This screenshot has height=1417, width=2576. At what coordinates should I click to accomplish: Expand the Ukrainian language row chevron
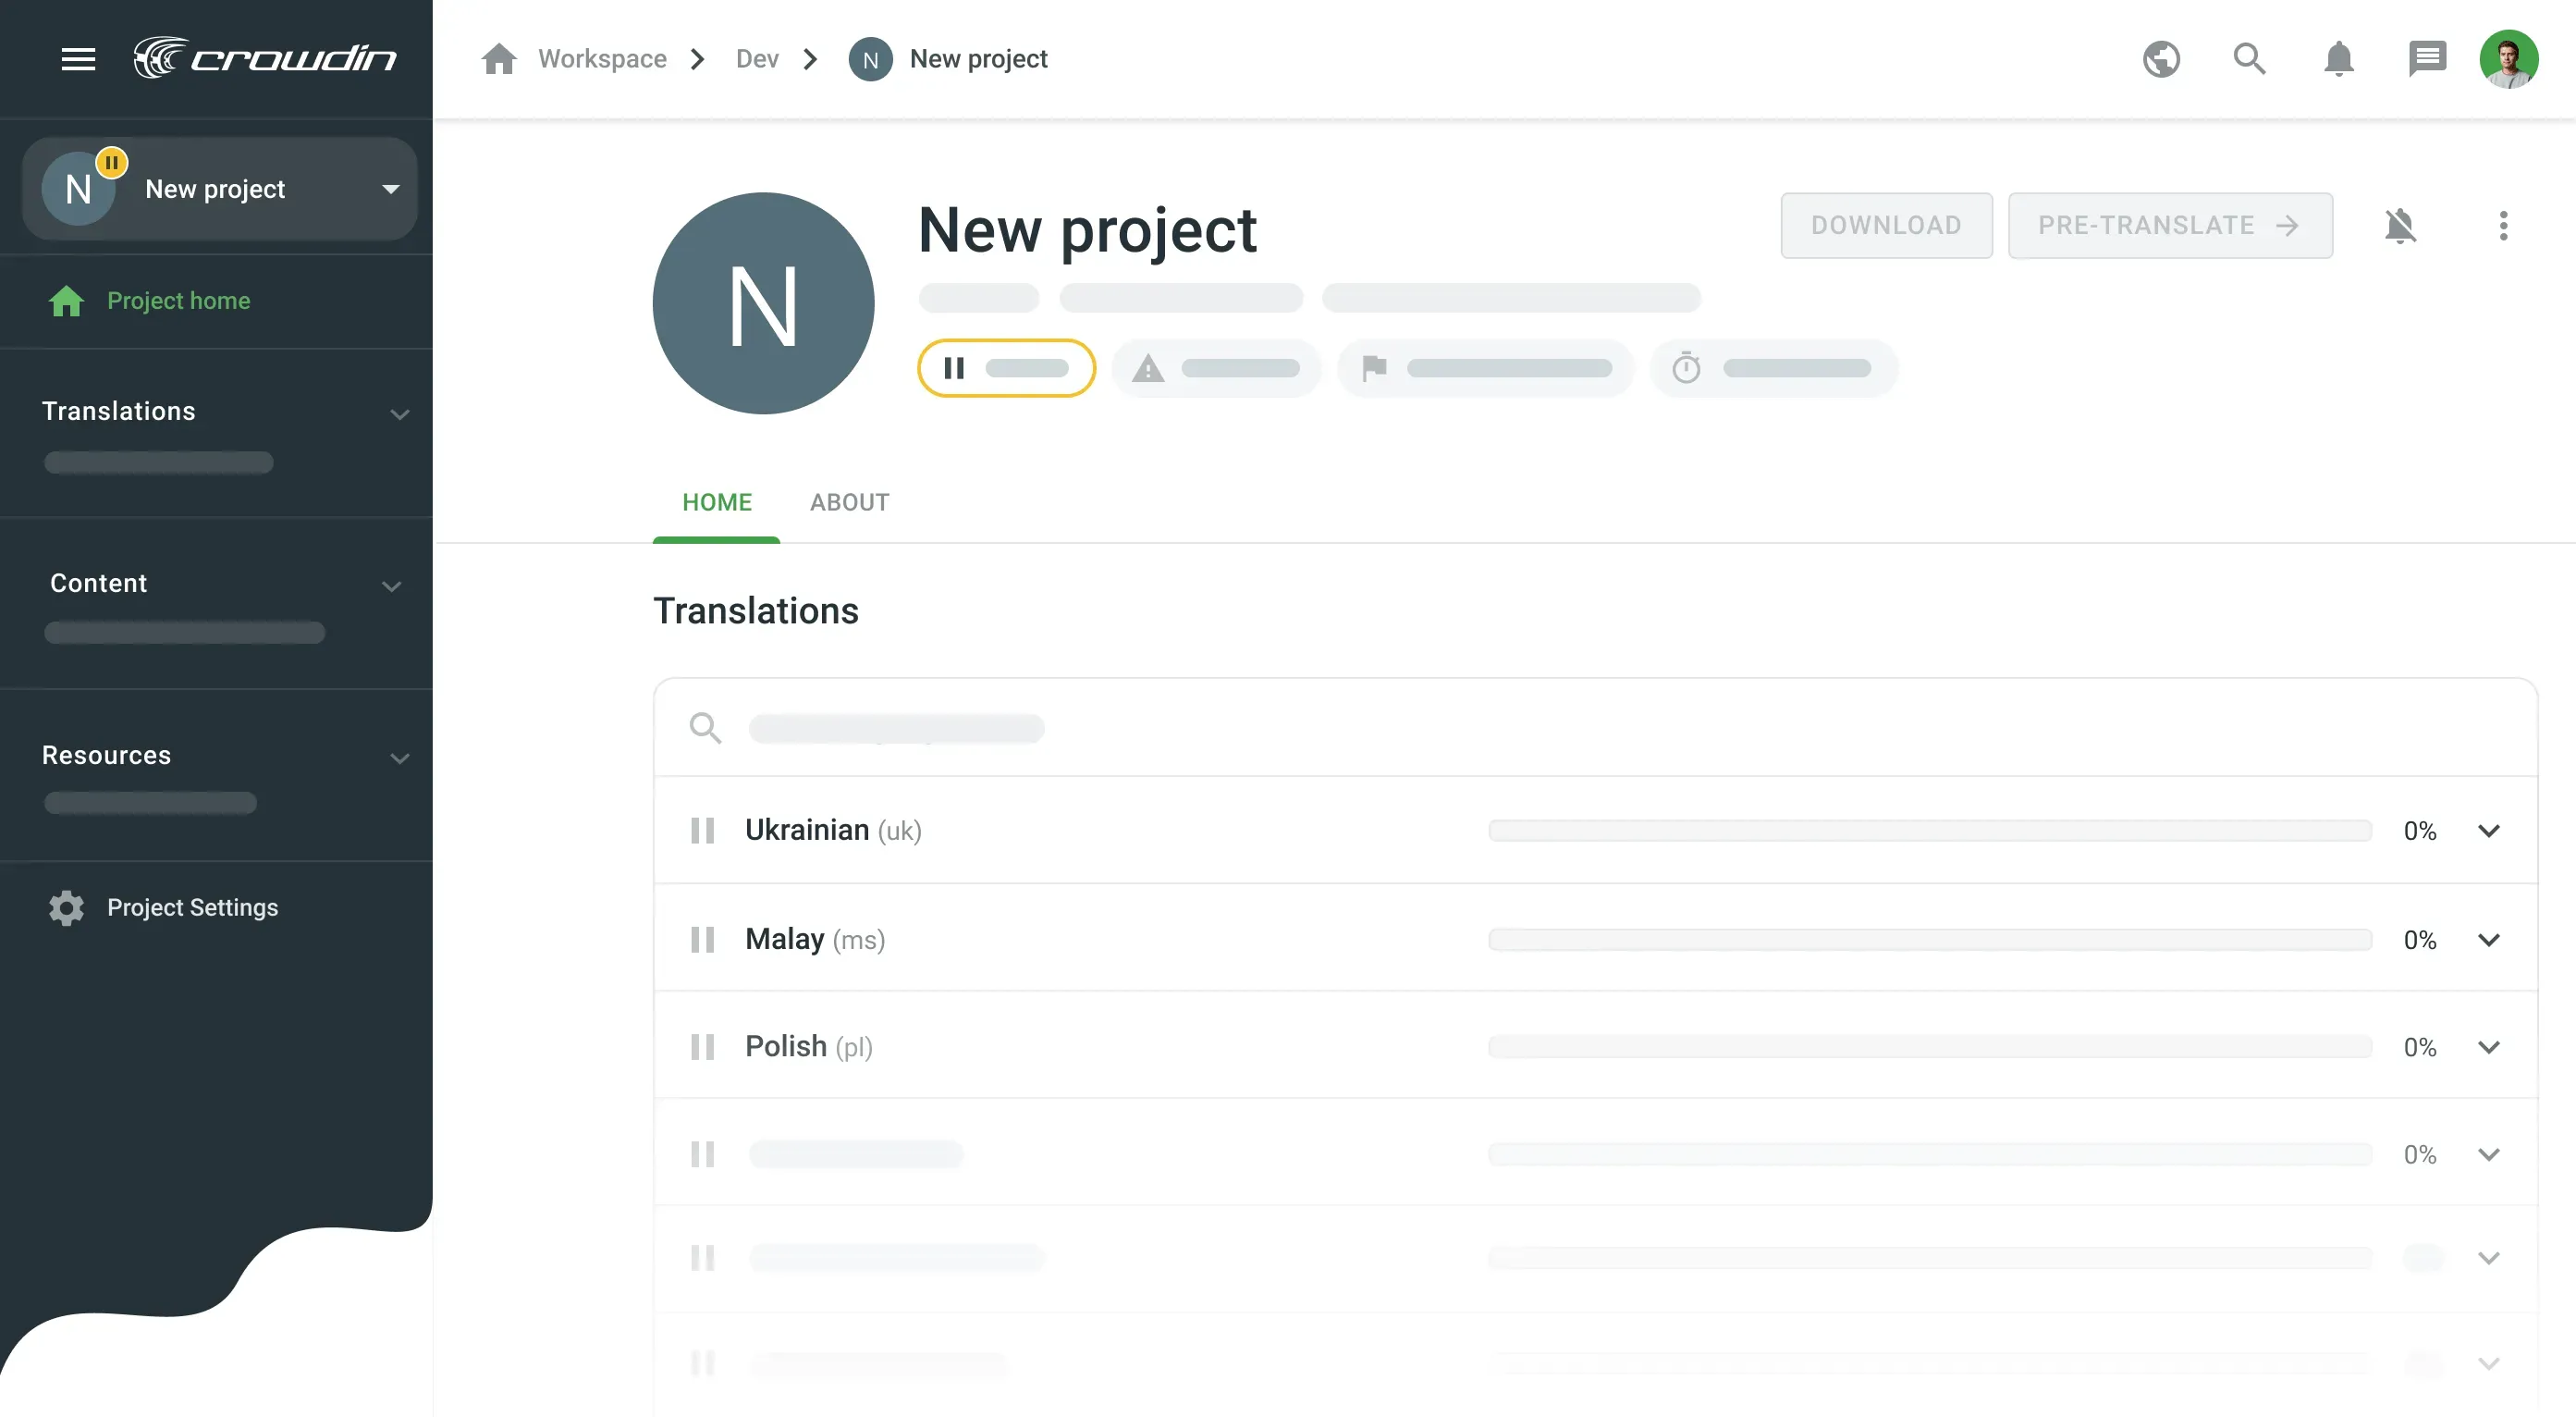point(2489,831)
